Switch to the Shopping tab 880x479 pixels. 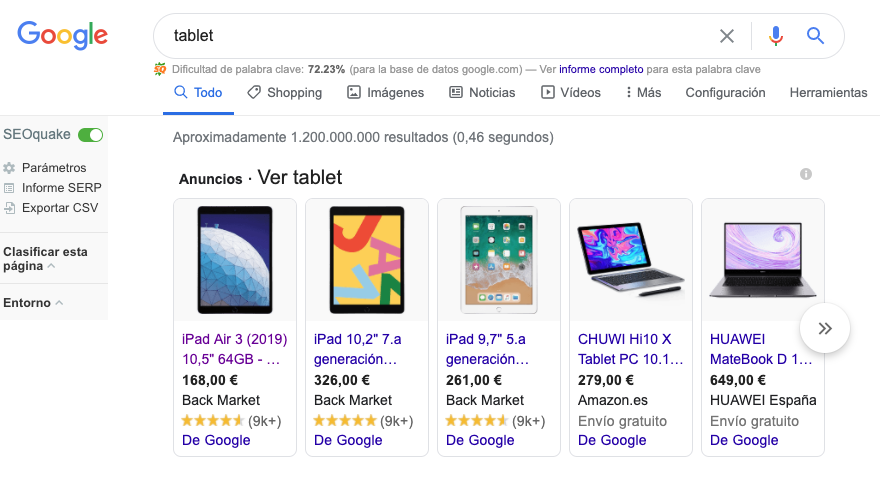pos(285,92)
